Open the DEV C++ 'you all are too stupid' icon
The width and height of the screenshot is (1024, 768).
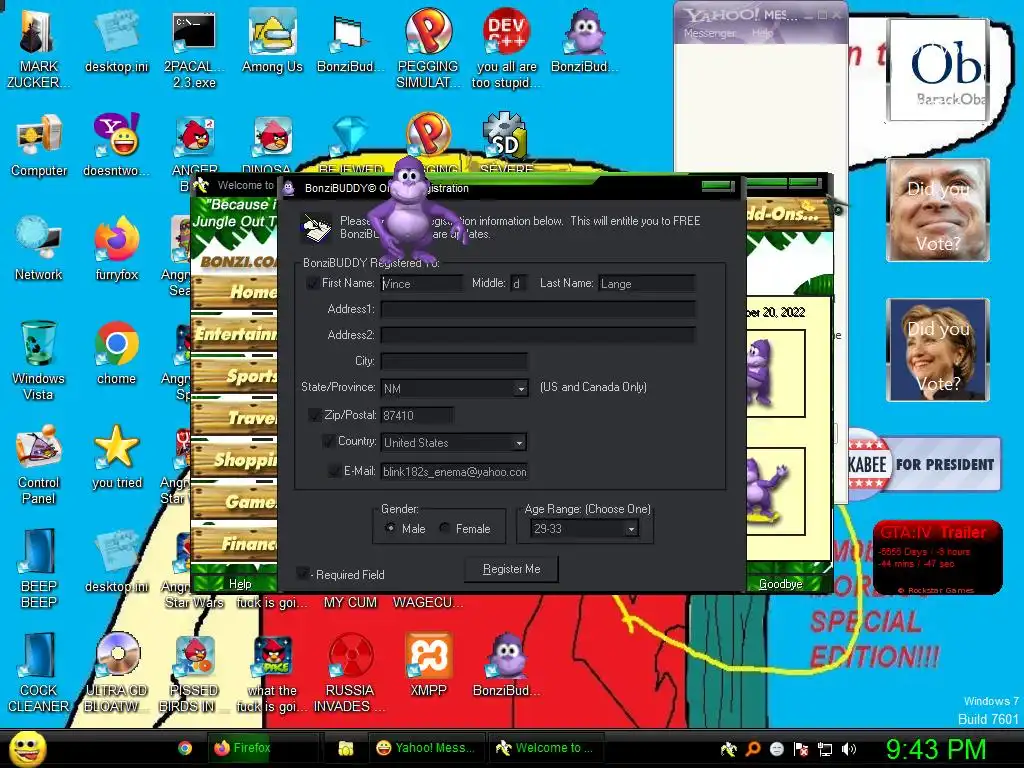pos(506,49)
